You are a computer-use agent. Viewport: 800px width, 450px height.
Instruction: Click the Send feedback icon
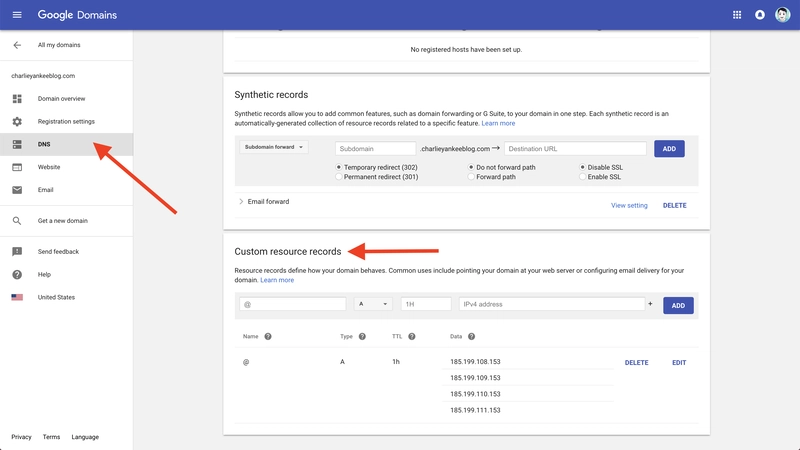point(17,252)
